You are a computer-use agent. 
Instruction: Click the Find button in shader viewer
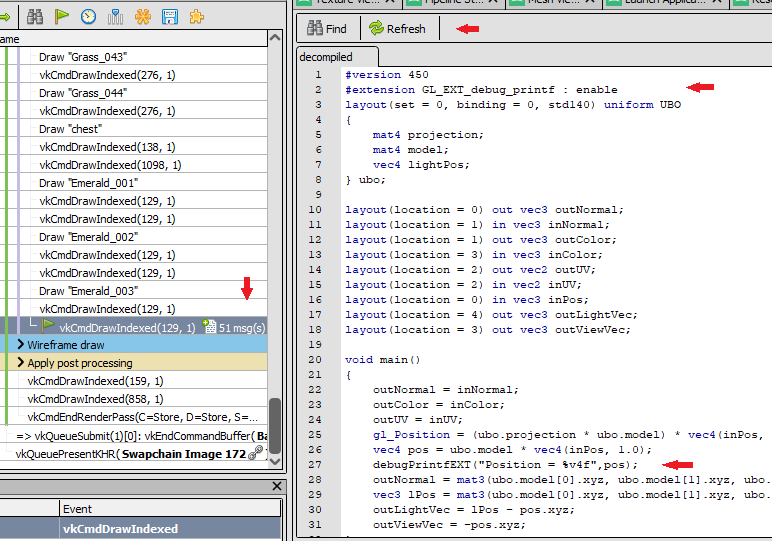pyautogui.click(x=327, y=29)
